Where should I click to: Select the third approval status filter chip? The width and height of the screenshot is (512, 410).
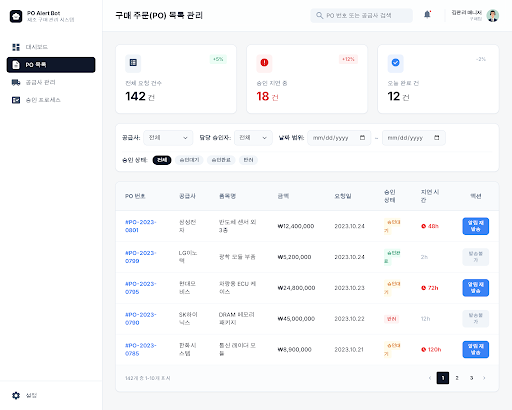(x=221, y=160)
